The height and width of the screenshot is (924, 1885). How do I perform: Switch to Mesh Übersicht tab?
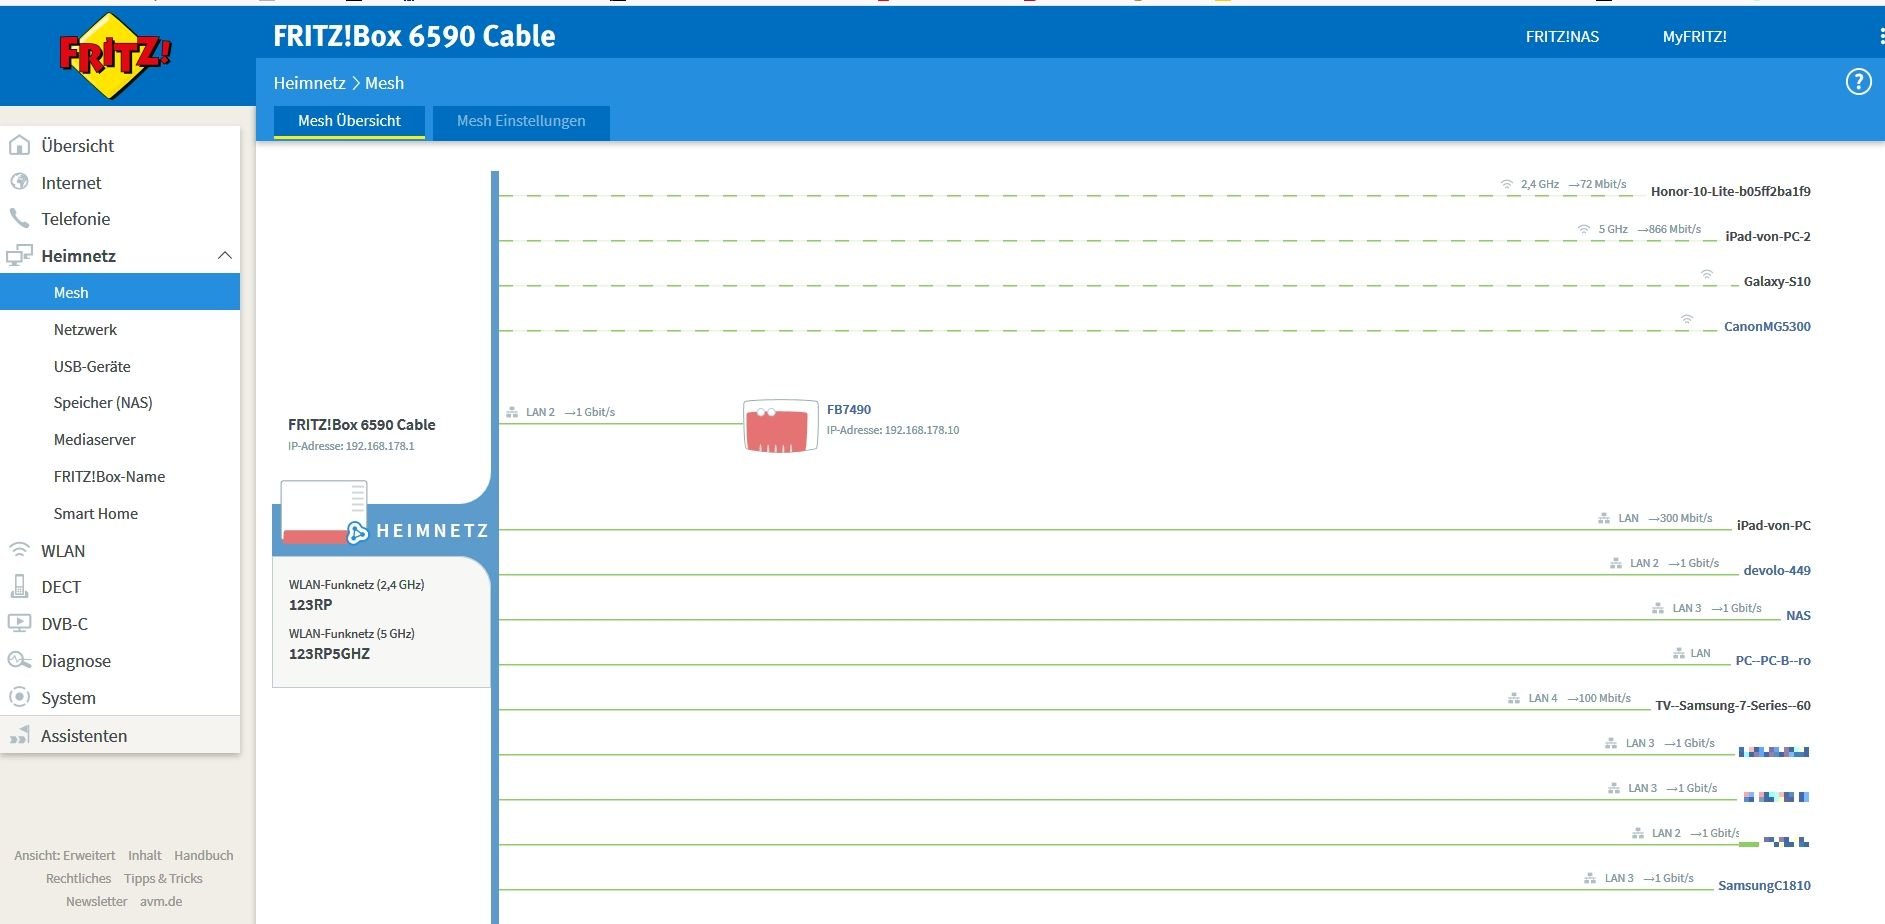pyautogui.click(x=349, y=121)
